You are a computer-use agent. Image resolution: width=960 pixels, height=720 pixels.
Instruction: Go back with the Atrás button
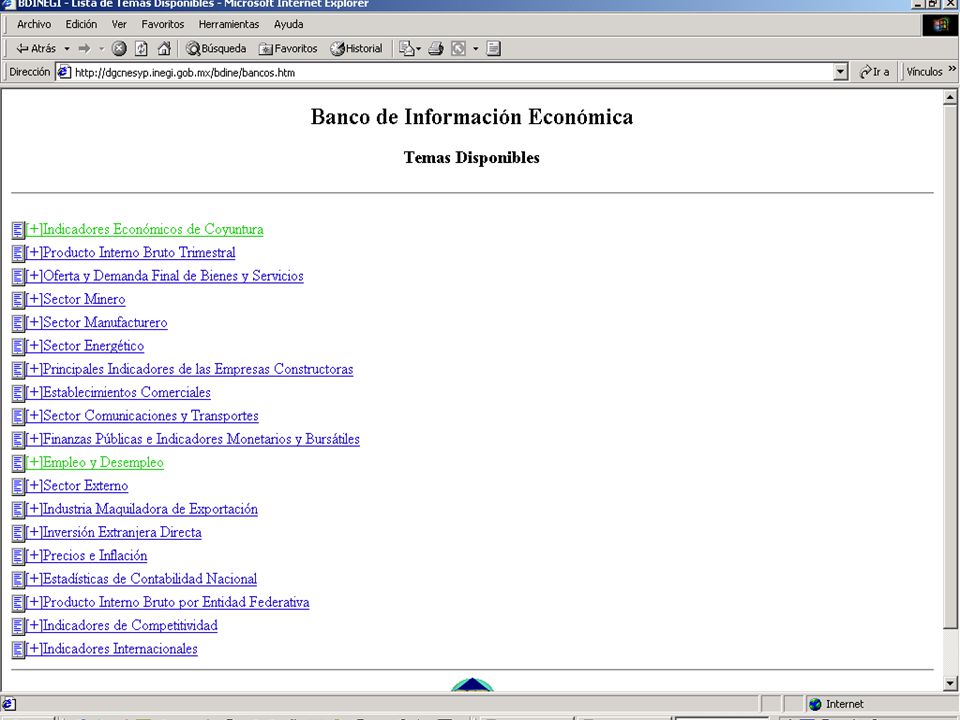coord(36,48)
